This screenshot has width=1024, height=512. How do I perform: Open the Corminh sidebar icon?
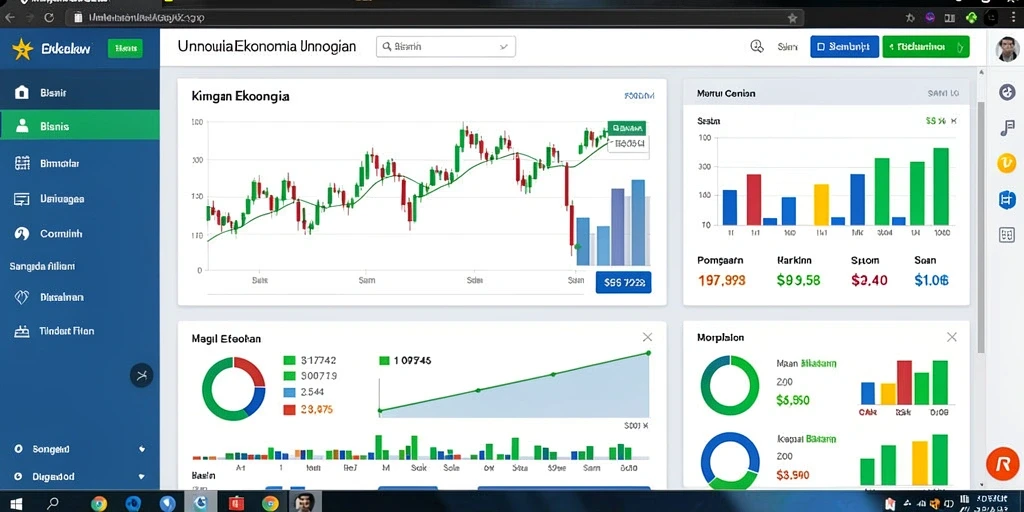point(22,233)
